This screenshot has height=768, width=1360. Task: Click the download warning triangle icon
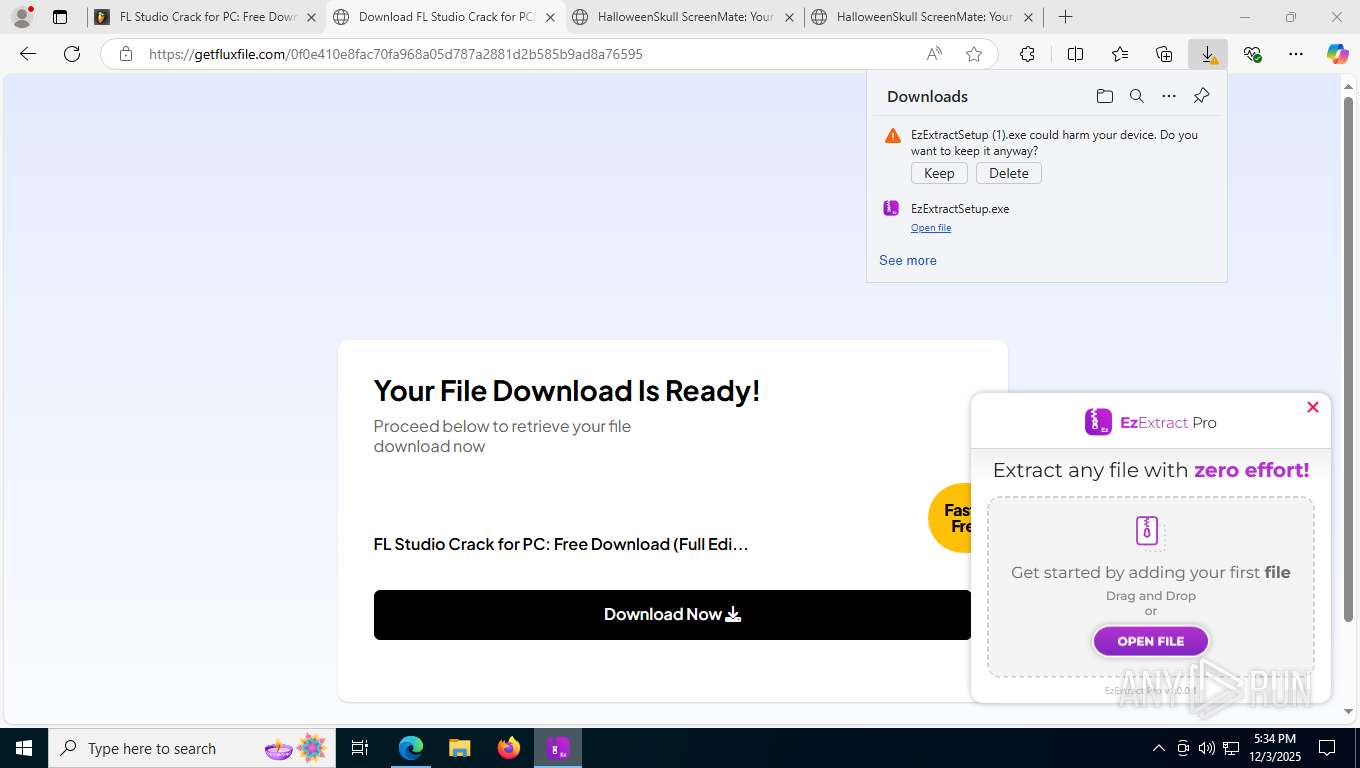pos(893,136)
